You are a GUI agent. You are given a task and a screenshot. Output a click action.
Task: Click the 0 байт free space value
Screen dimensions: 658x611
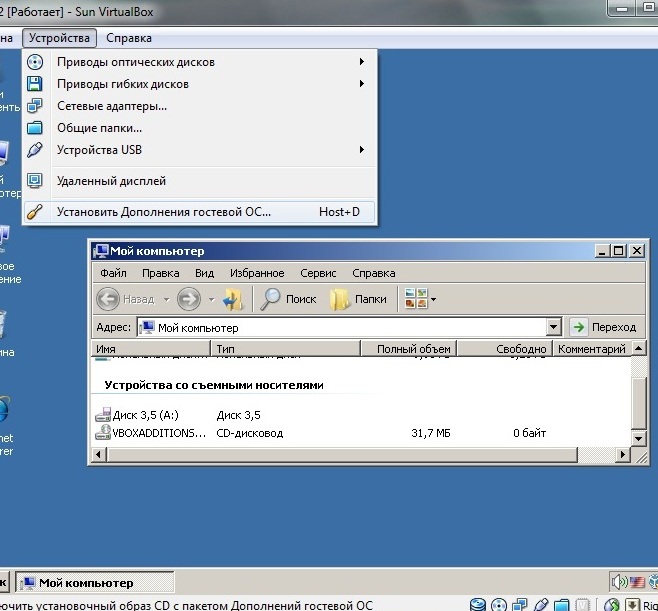(530, 433)
